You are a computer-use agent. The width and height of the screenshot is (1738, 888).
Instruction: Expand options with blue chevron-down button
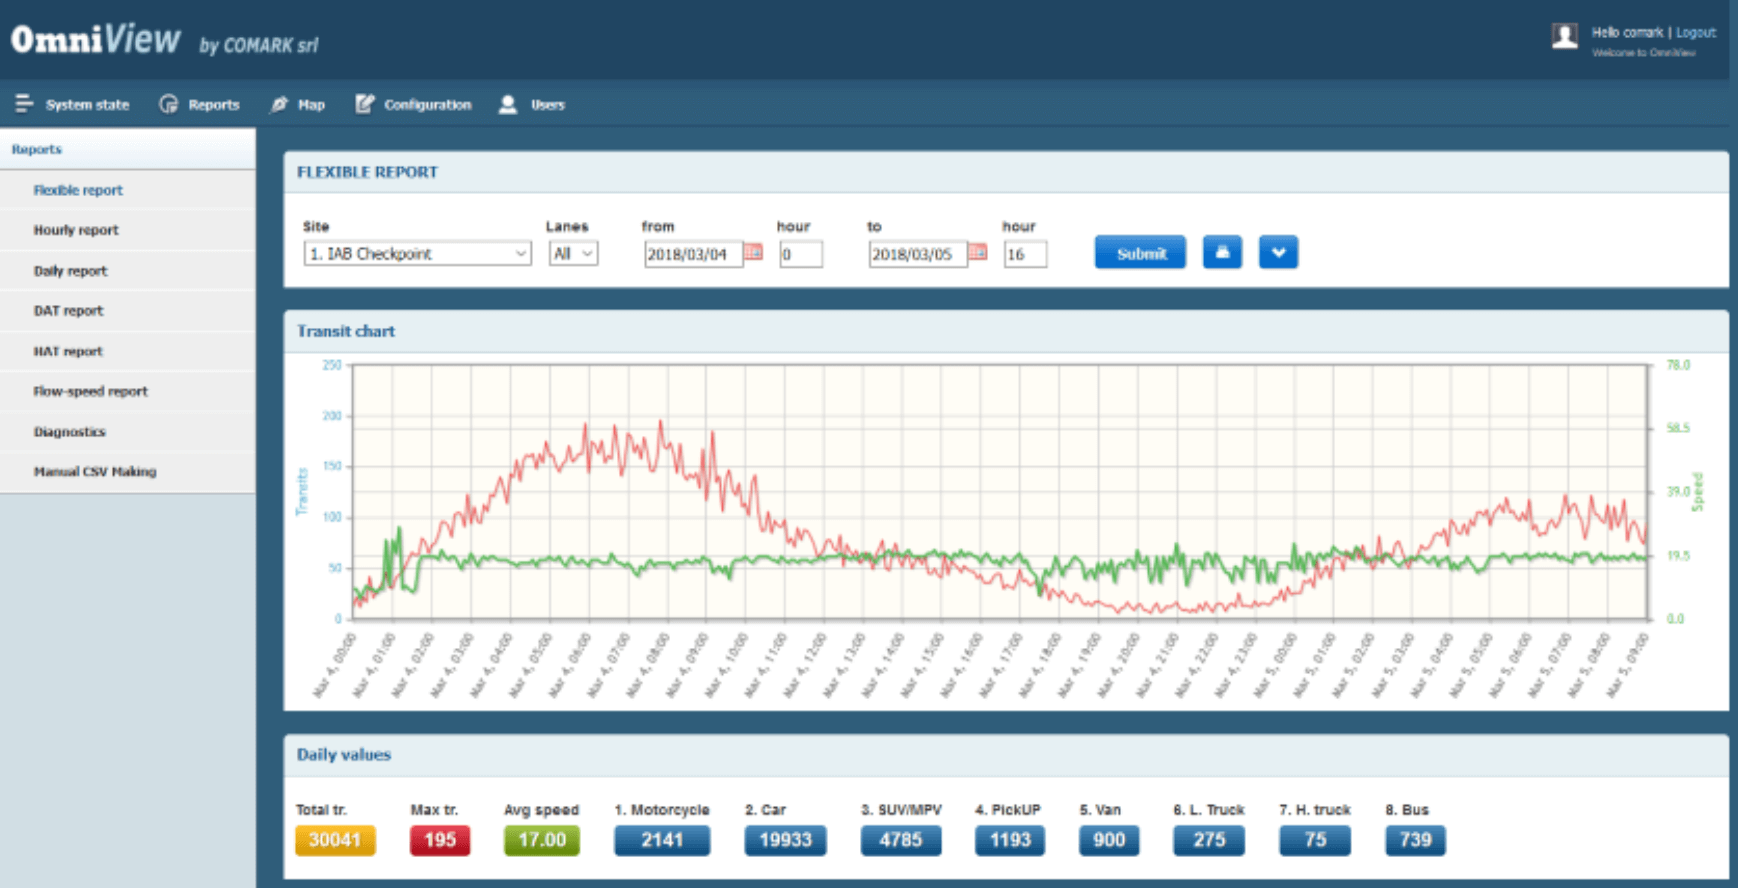click(x=1278, y=253)
